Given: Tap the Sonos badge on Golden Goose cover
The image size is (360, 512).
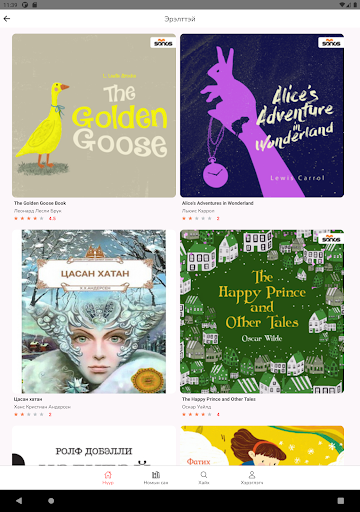Looking at the screenshot, I should click(163, 43).
